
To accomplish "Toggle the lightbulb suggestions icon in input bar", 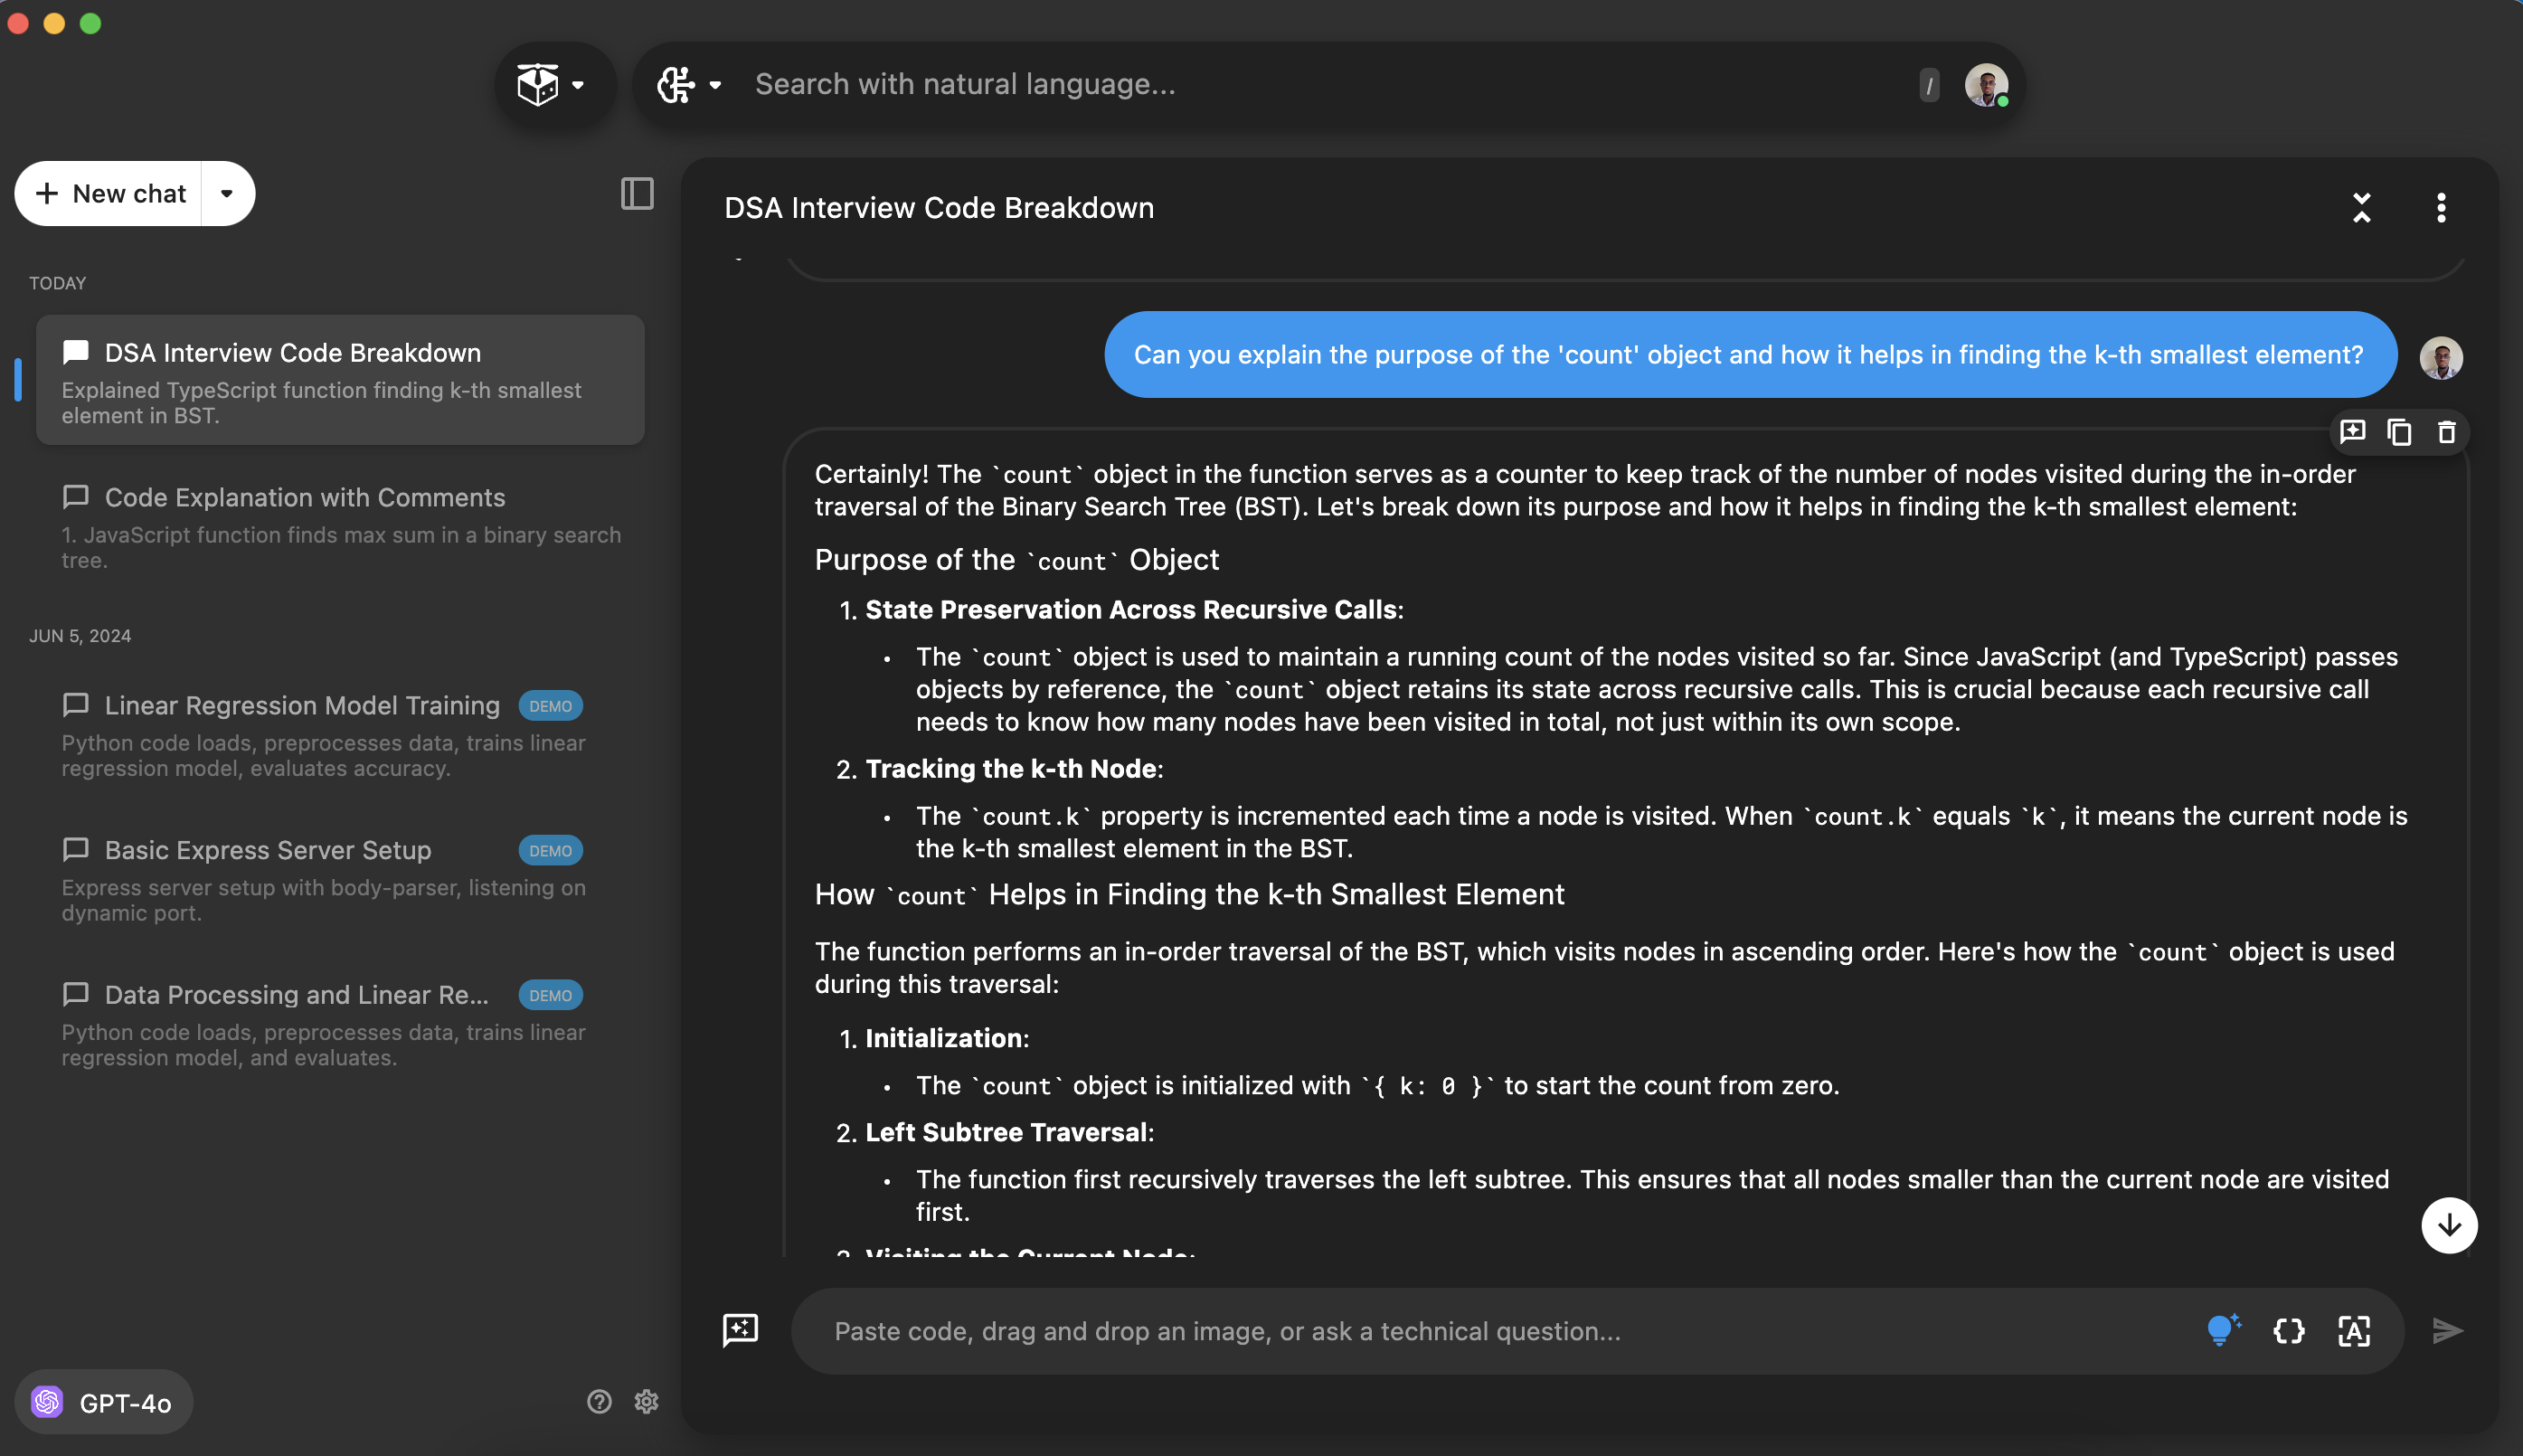I will pos(2222,1330).
